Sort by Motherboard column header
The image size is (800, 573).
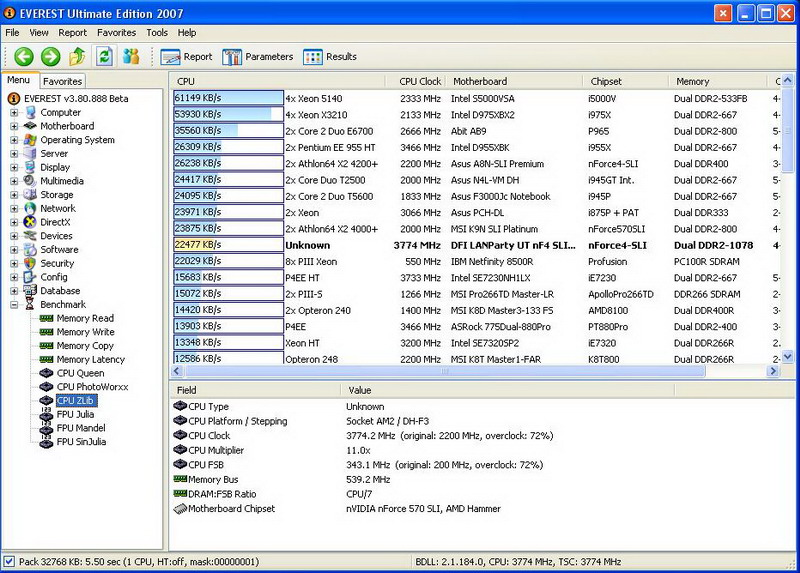click(514, 81)
